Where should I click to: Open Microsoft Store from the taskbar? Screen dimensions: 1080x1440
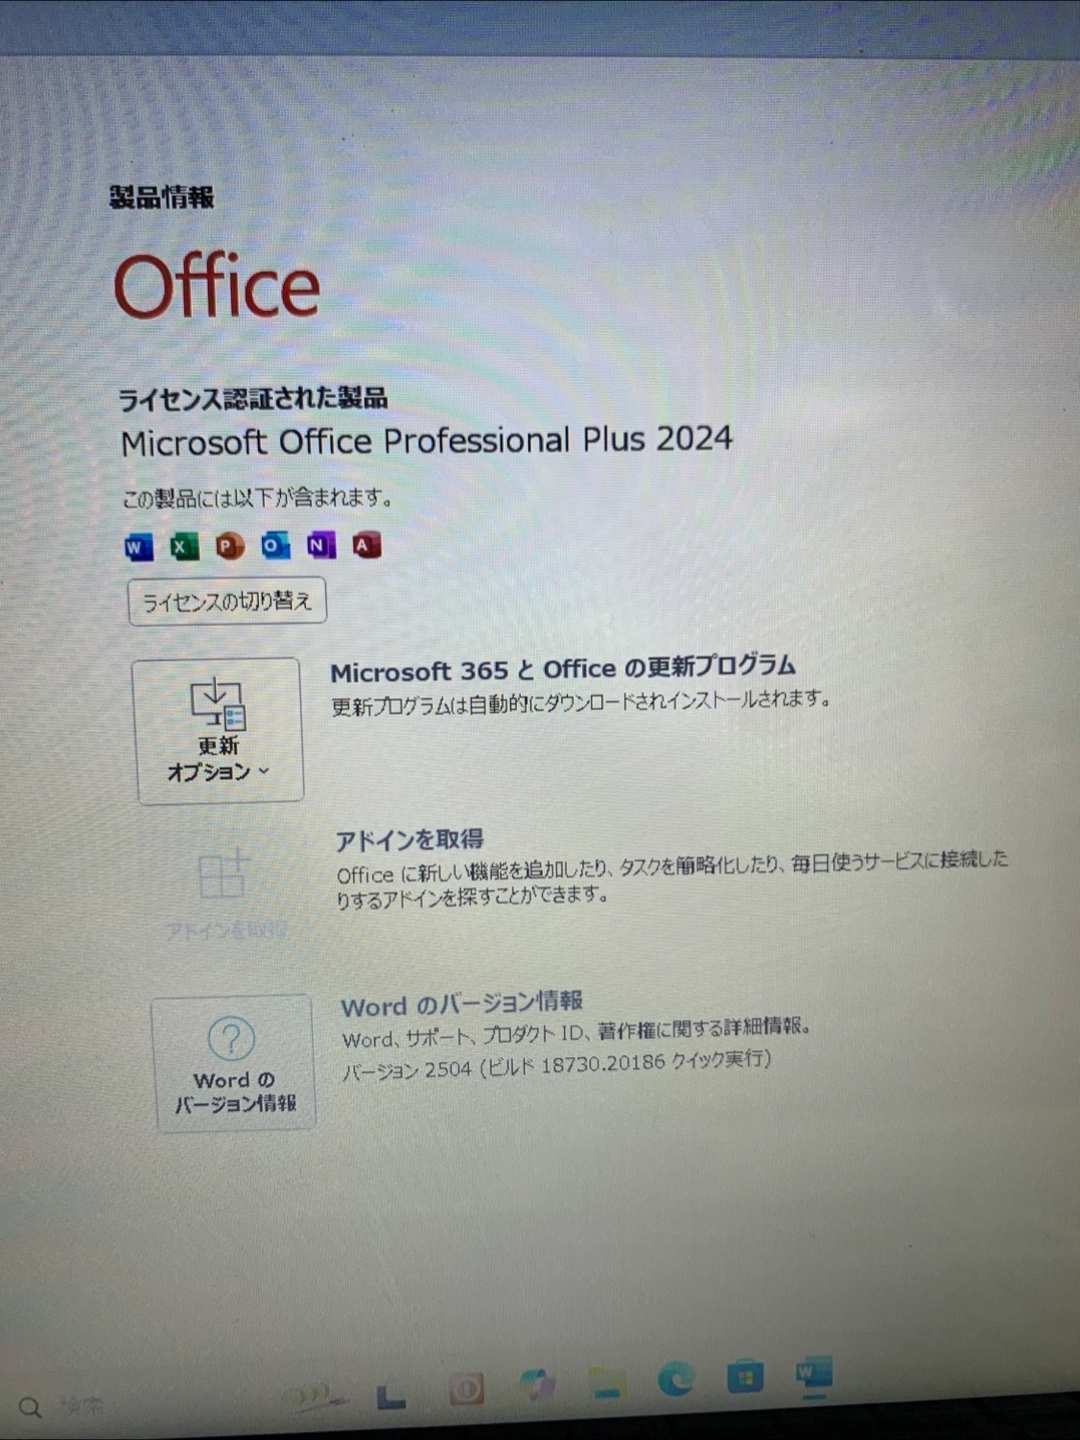(x=745, y=1378)
